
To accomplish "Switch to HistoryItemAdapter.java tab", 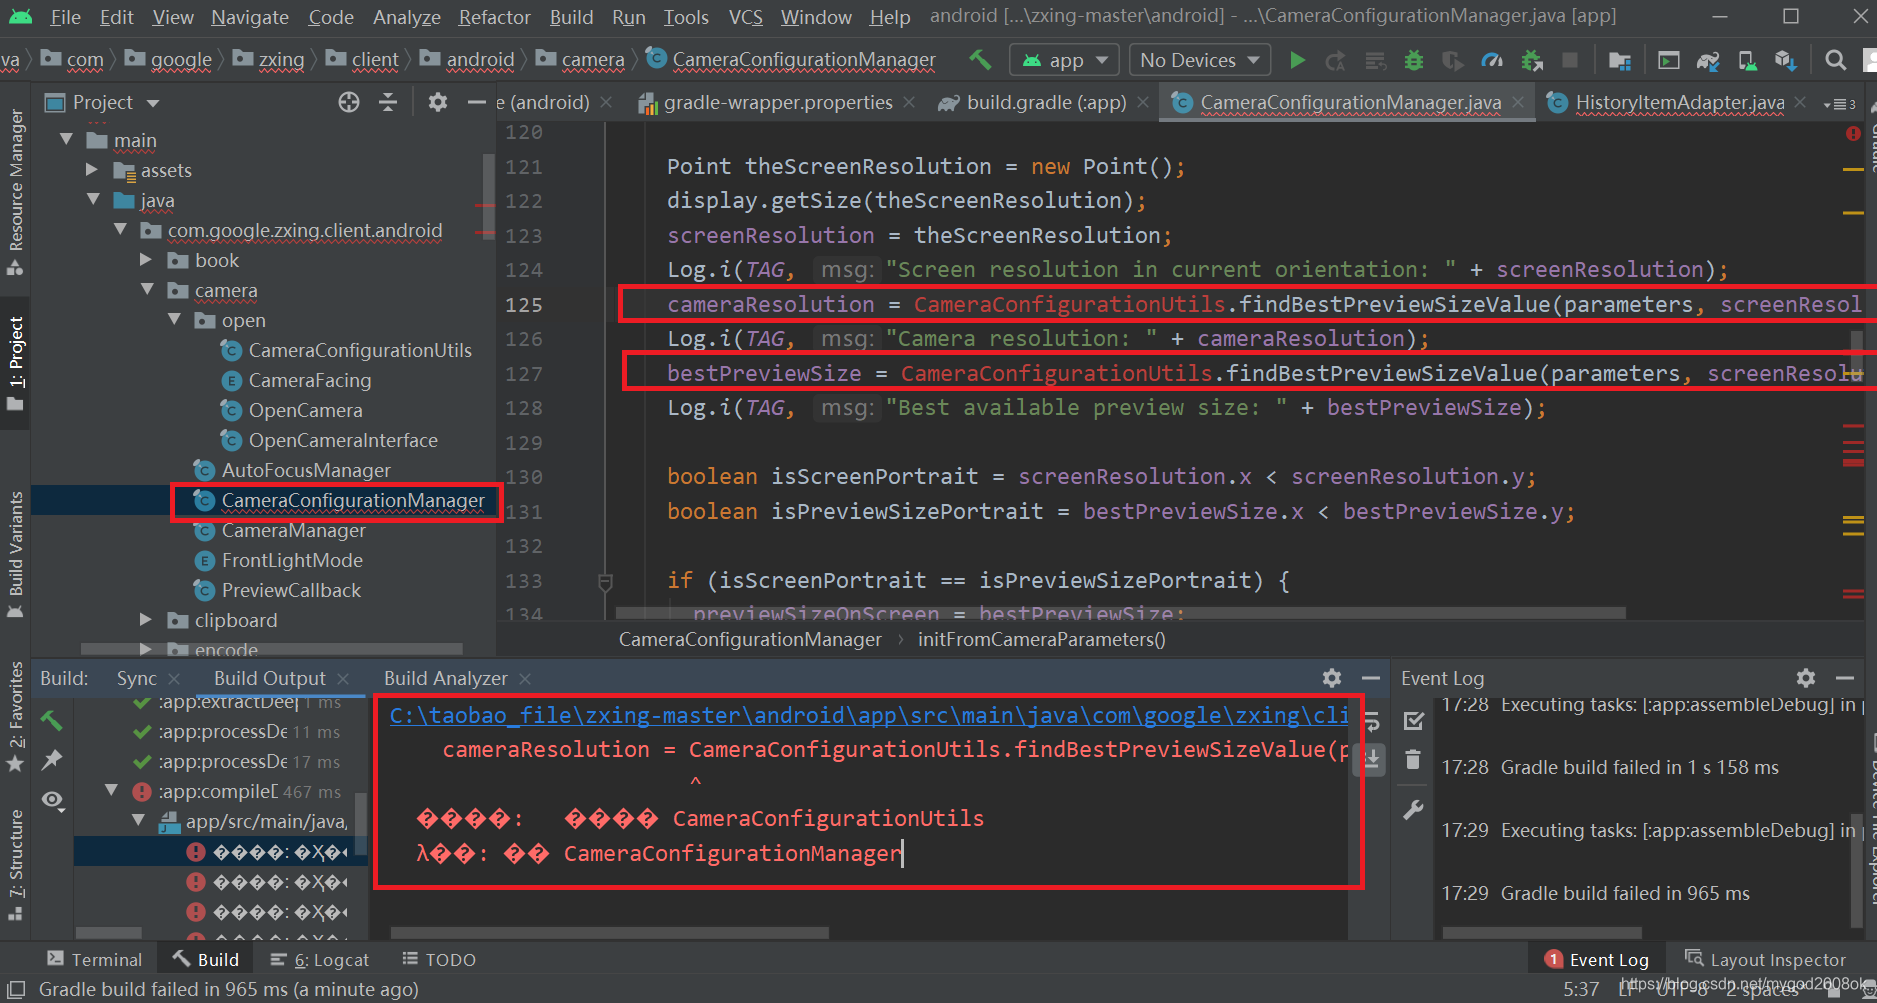I will click(1680, 102).
